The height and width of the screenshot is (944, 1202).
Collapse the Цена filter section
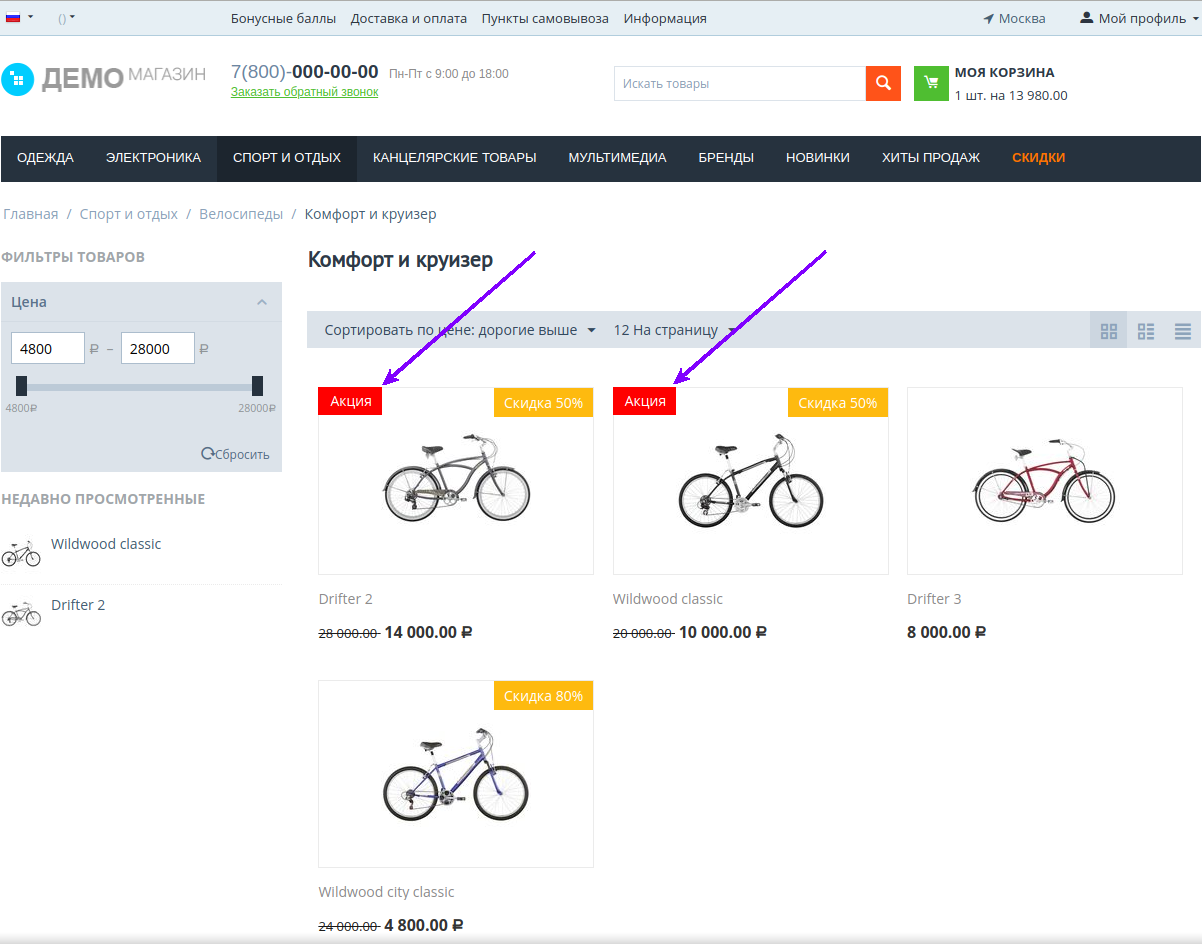262,302
